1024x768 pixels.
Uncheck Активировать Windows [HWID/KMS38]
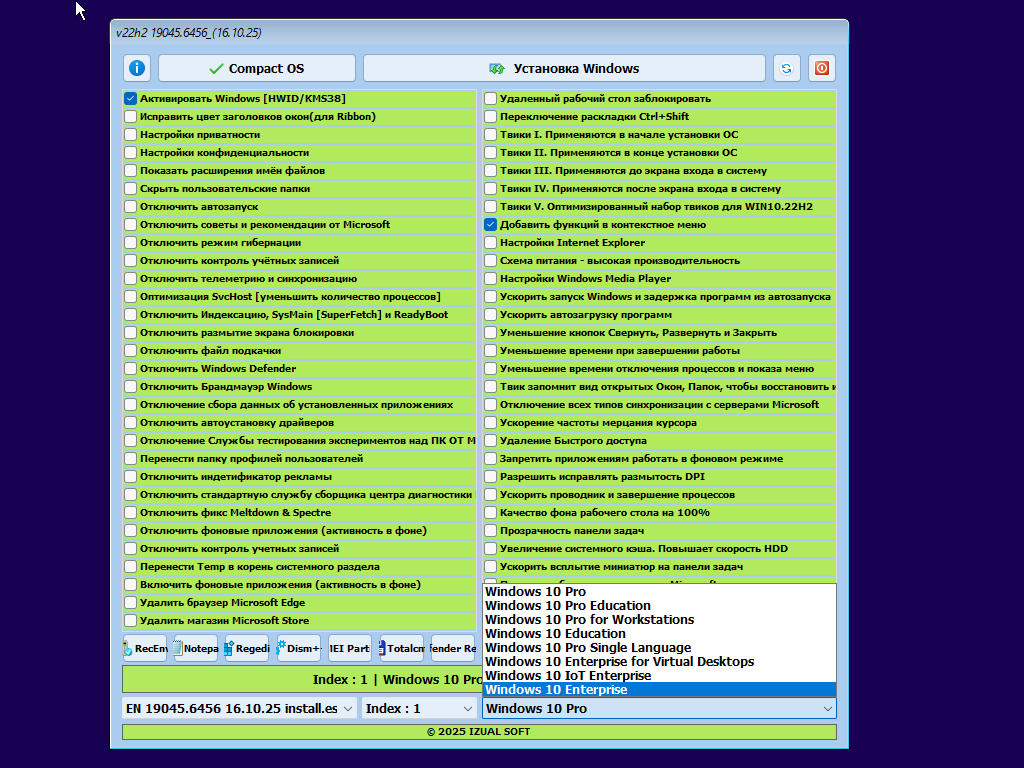(x=131, y=99)
